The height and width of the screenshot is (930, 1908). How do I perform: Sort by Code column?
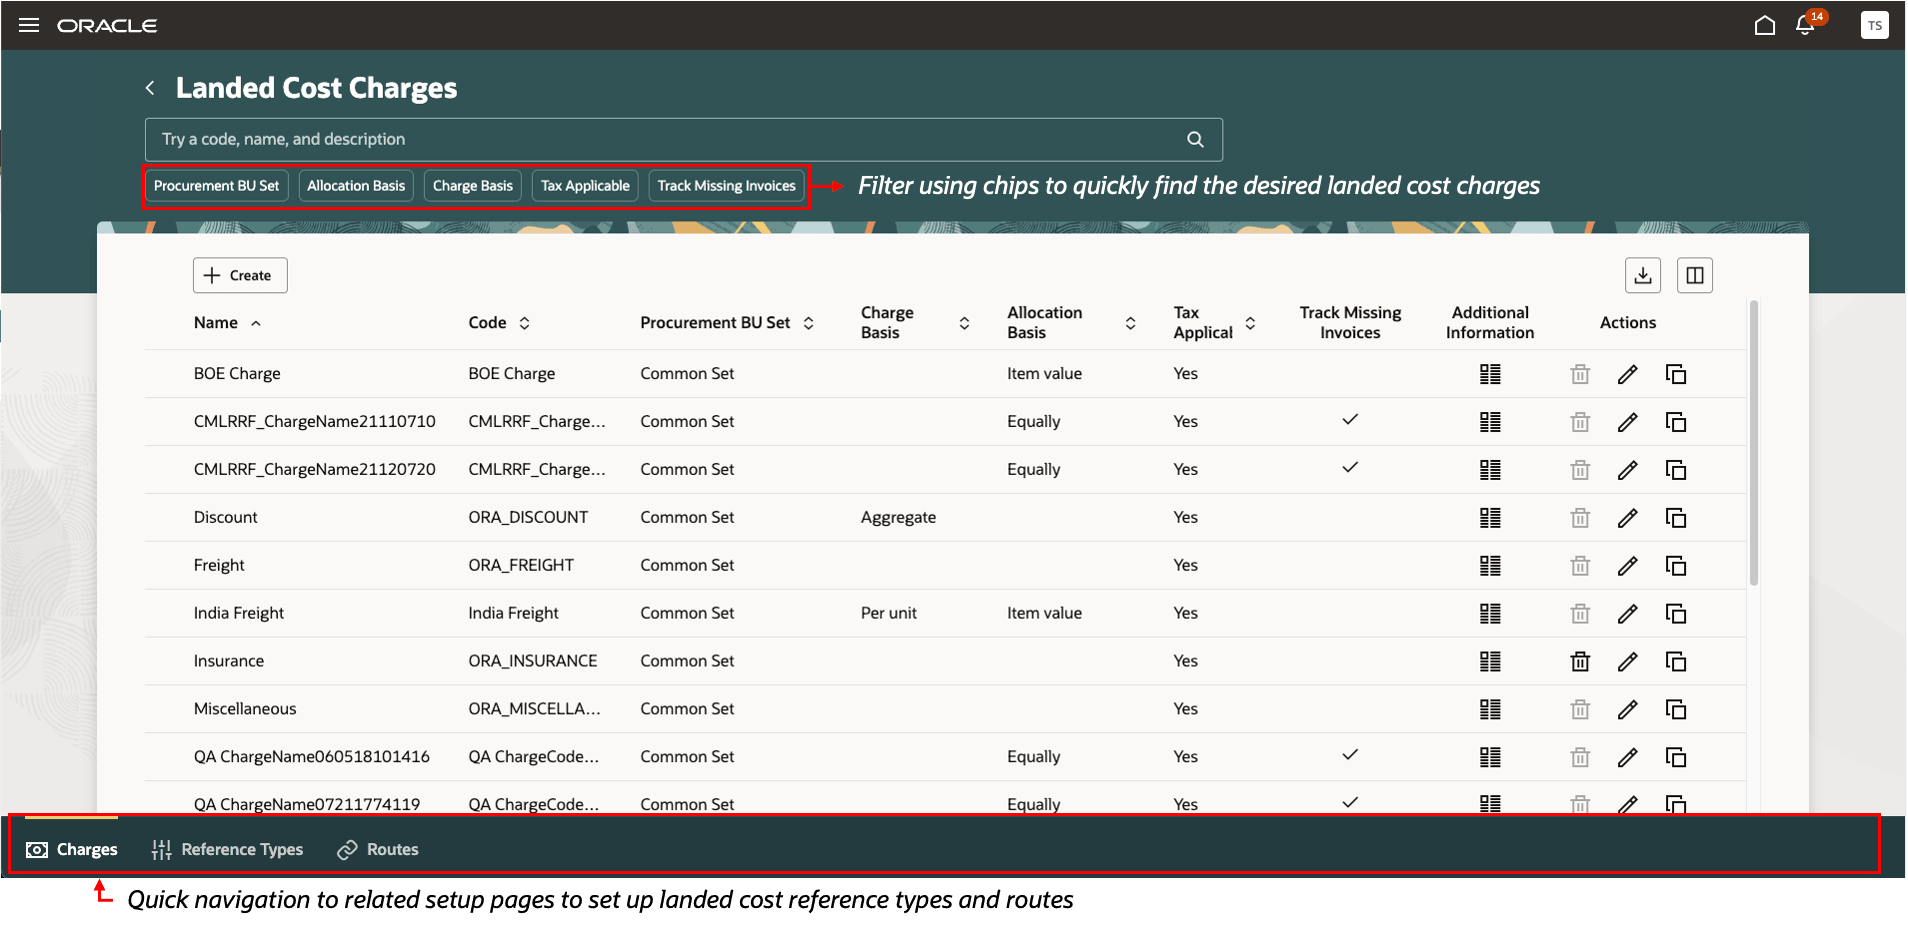(524, 323)
